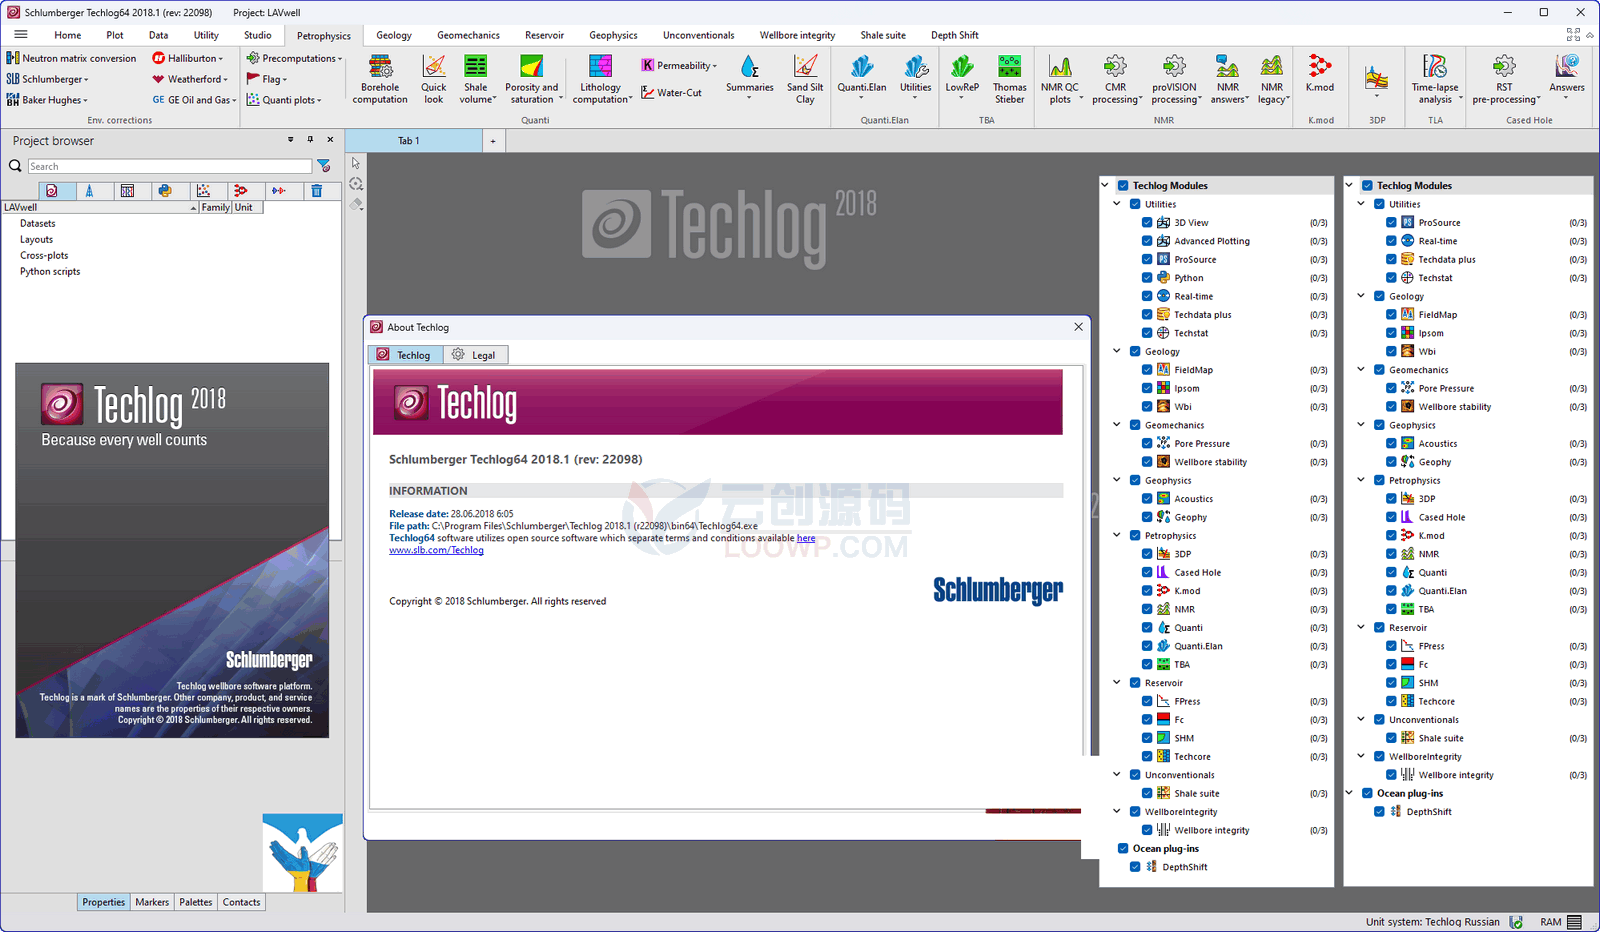
Task: Switch to the Palettes tab
Action: click(x=196, y=902)
